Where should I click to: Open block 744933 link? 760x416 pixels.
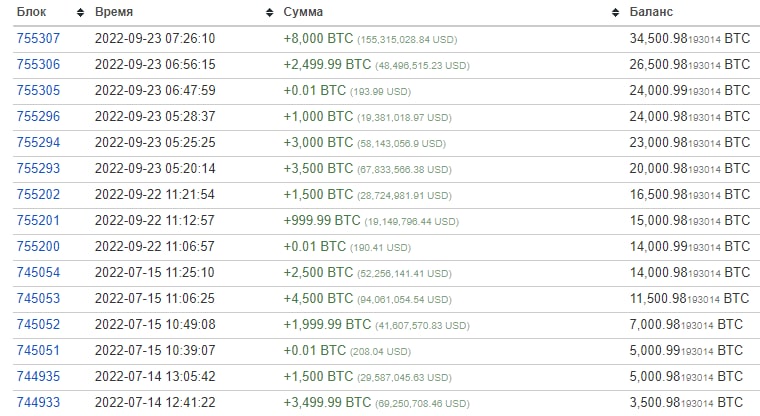tap(38, 402)
